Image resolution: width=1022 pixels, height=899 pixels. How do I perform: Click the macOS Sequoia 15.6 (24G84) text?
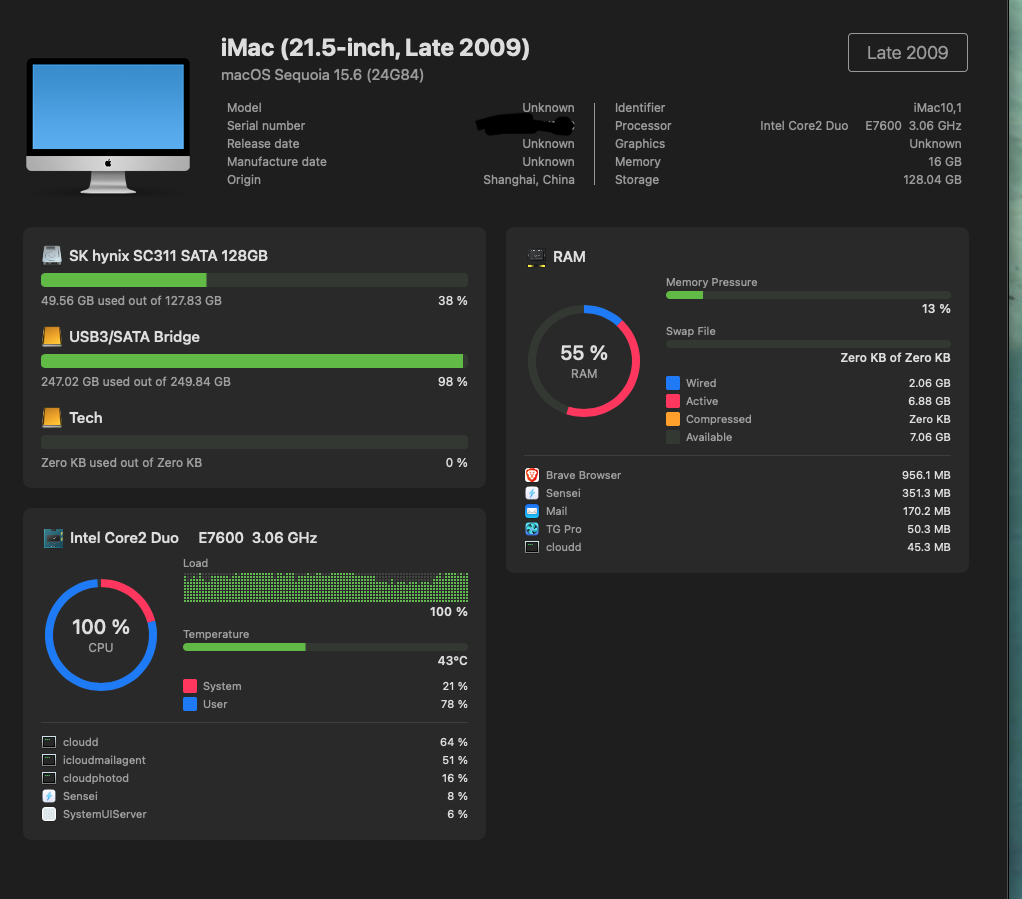323,75
